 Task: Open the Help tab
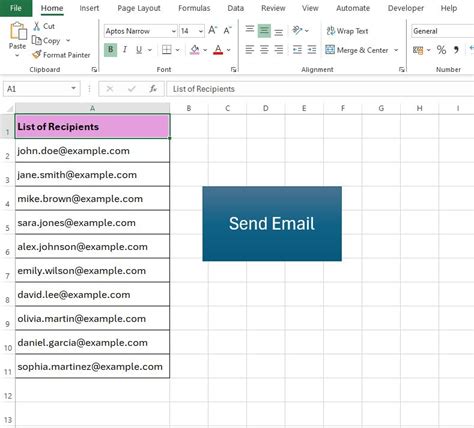click(x=449, y=8)
